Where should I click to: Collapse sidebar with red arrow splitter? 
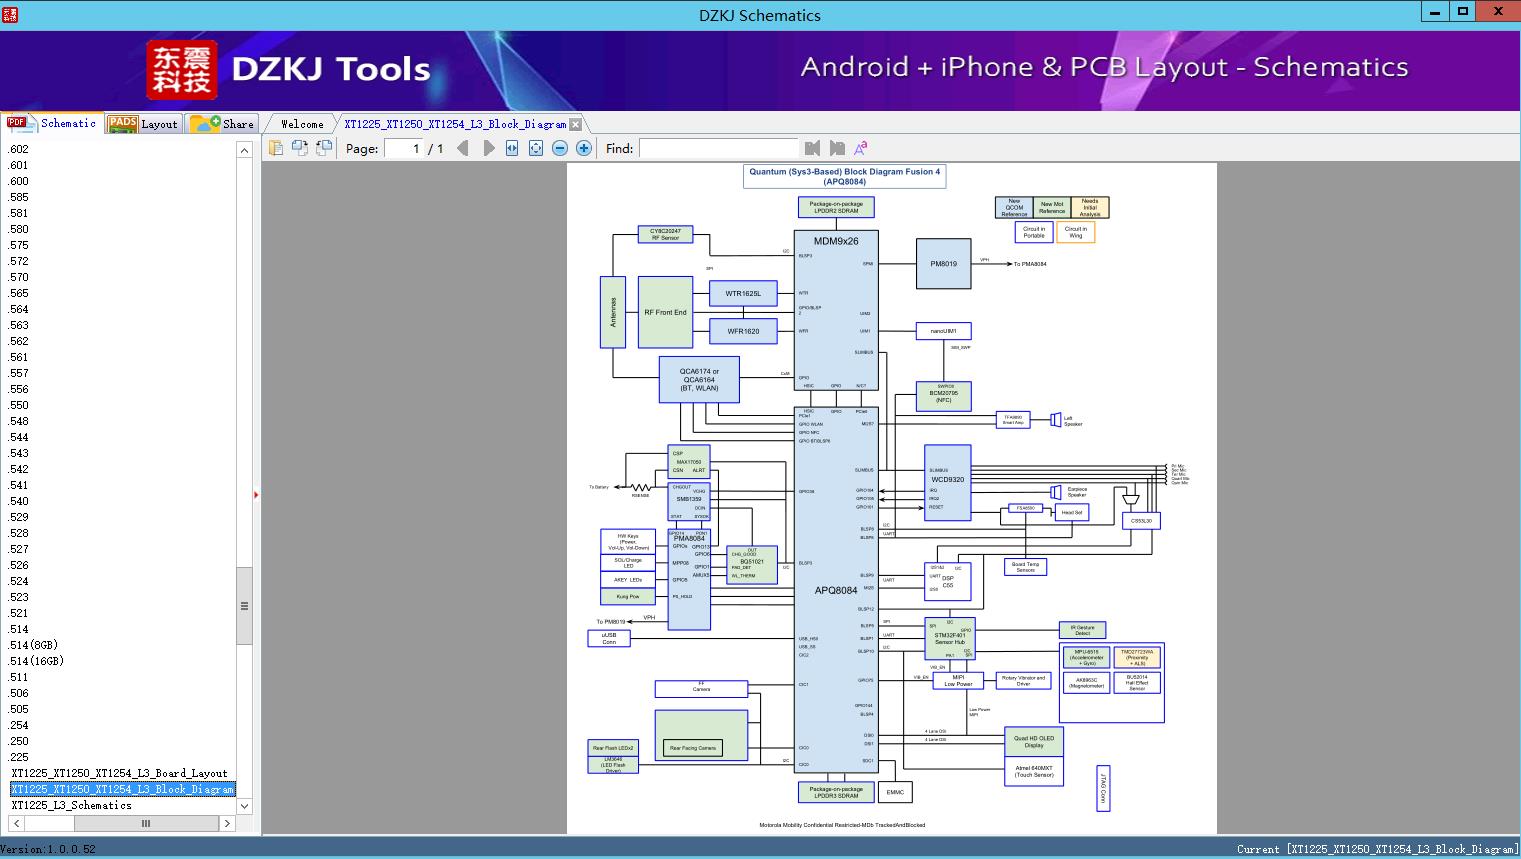point(256,494)
